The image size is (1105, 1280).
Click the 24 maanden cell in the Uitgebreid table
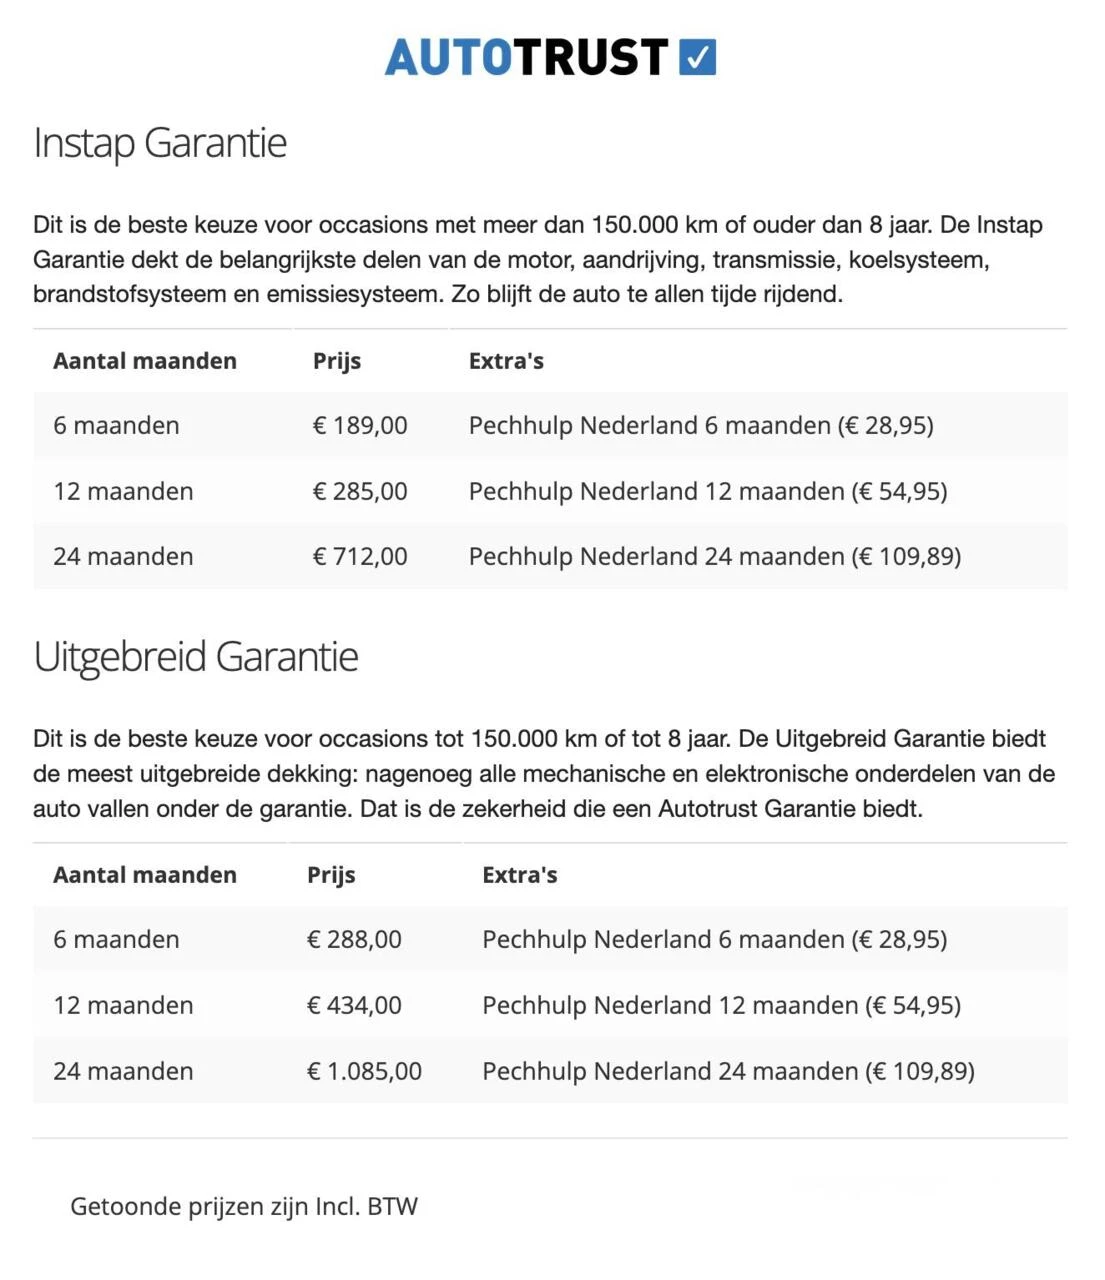coord(123,1071)
